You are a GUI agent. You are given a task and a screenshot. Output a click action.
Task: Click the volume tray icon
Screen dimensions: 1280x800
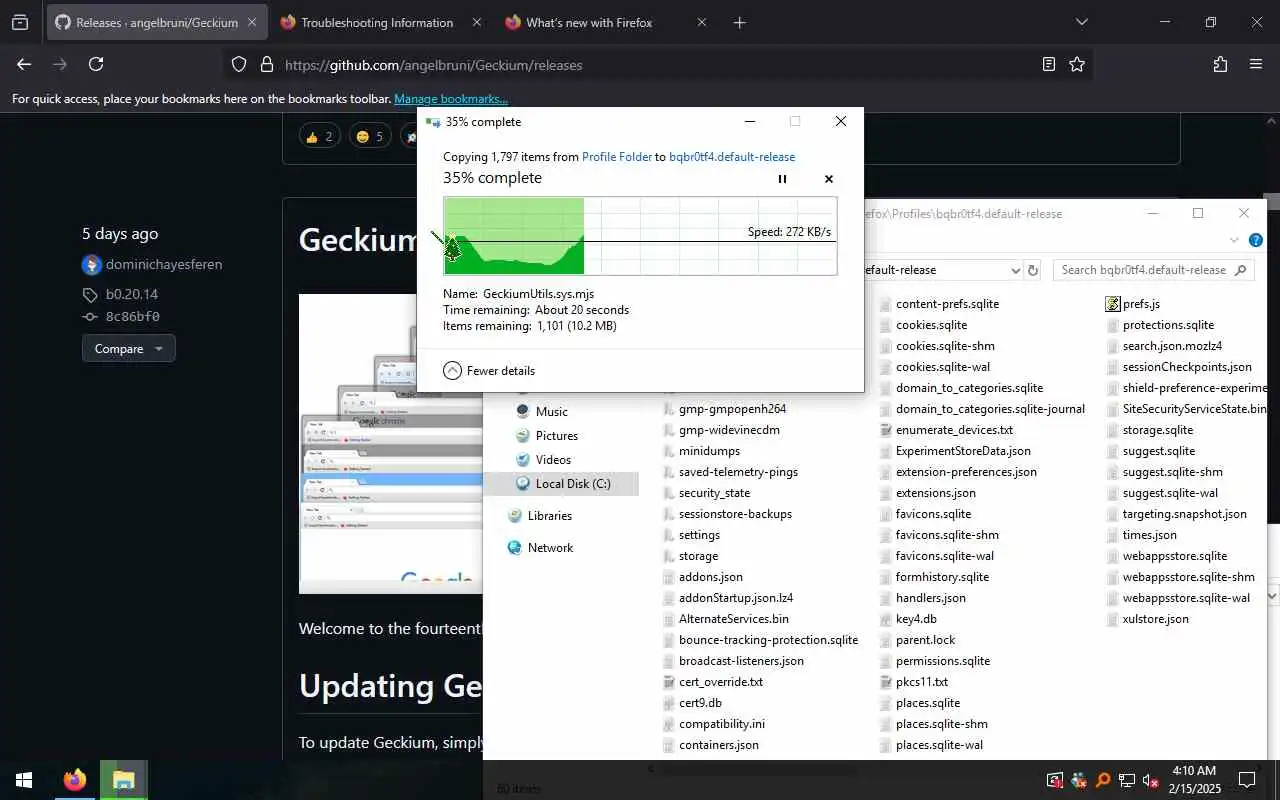[1150, 780]
